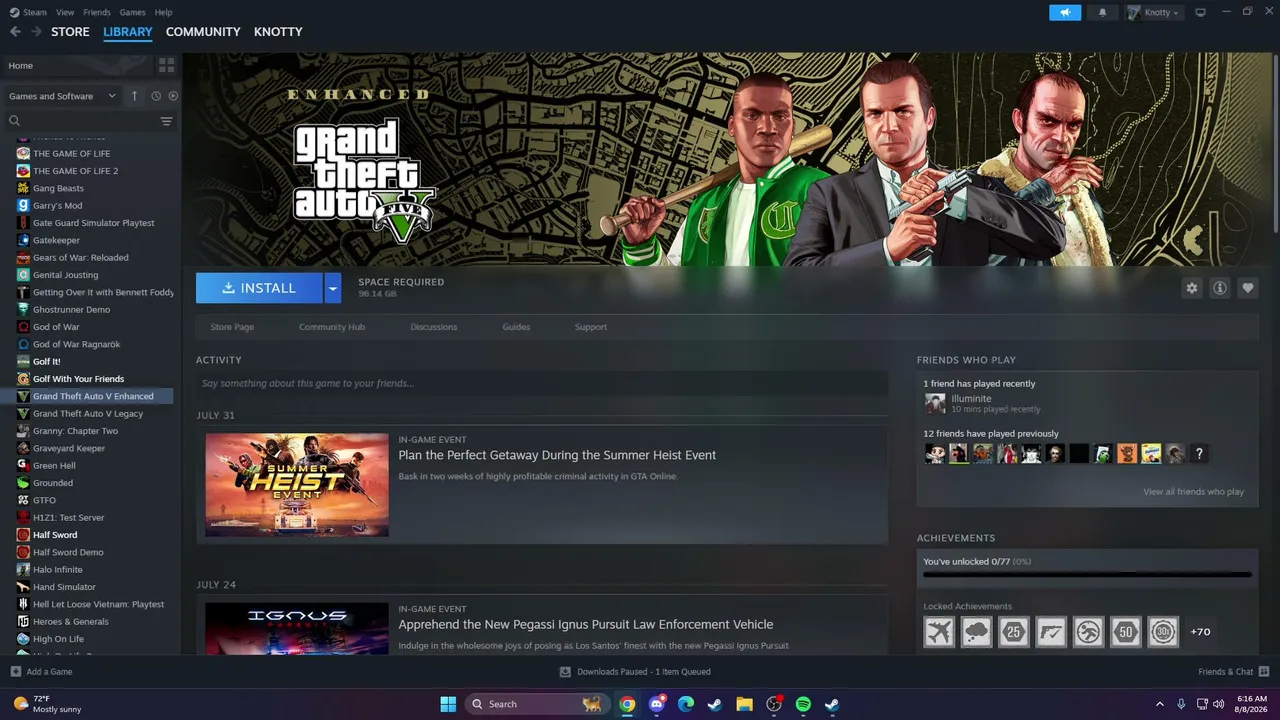Toggle the recent activity clock filter

tap(156, 96)
